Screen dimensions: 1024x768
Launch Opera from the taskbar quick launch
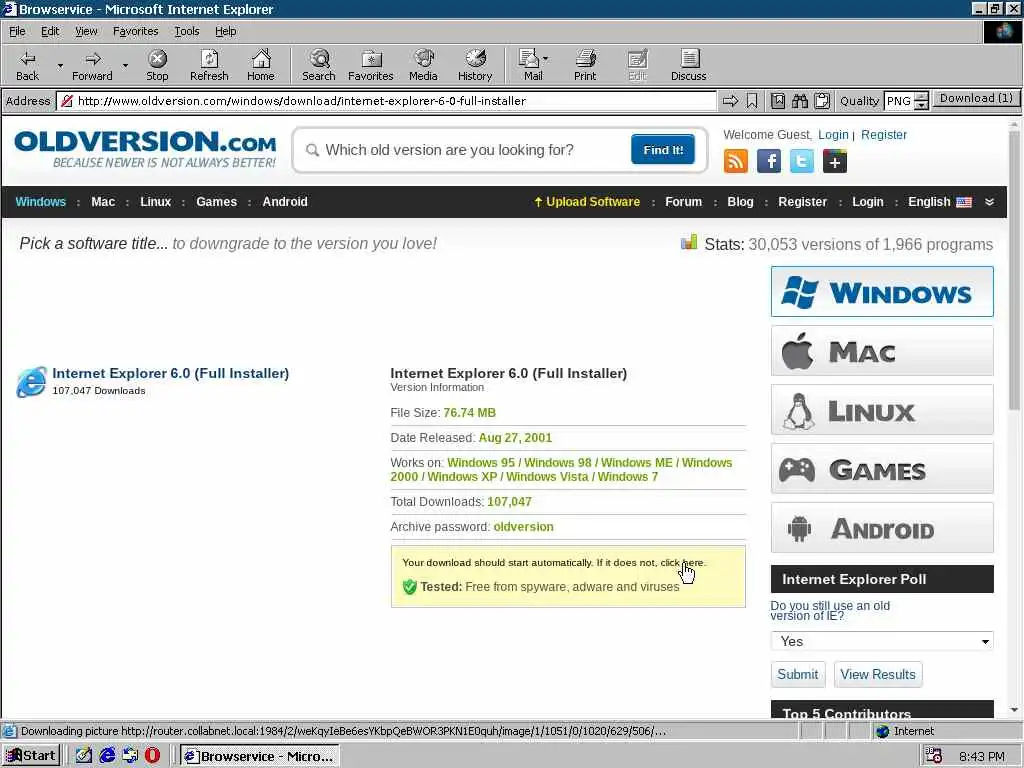(152, 756)
